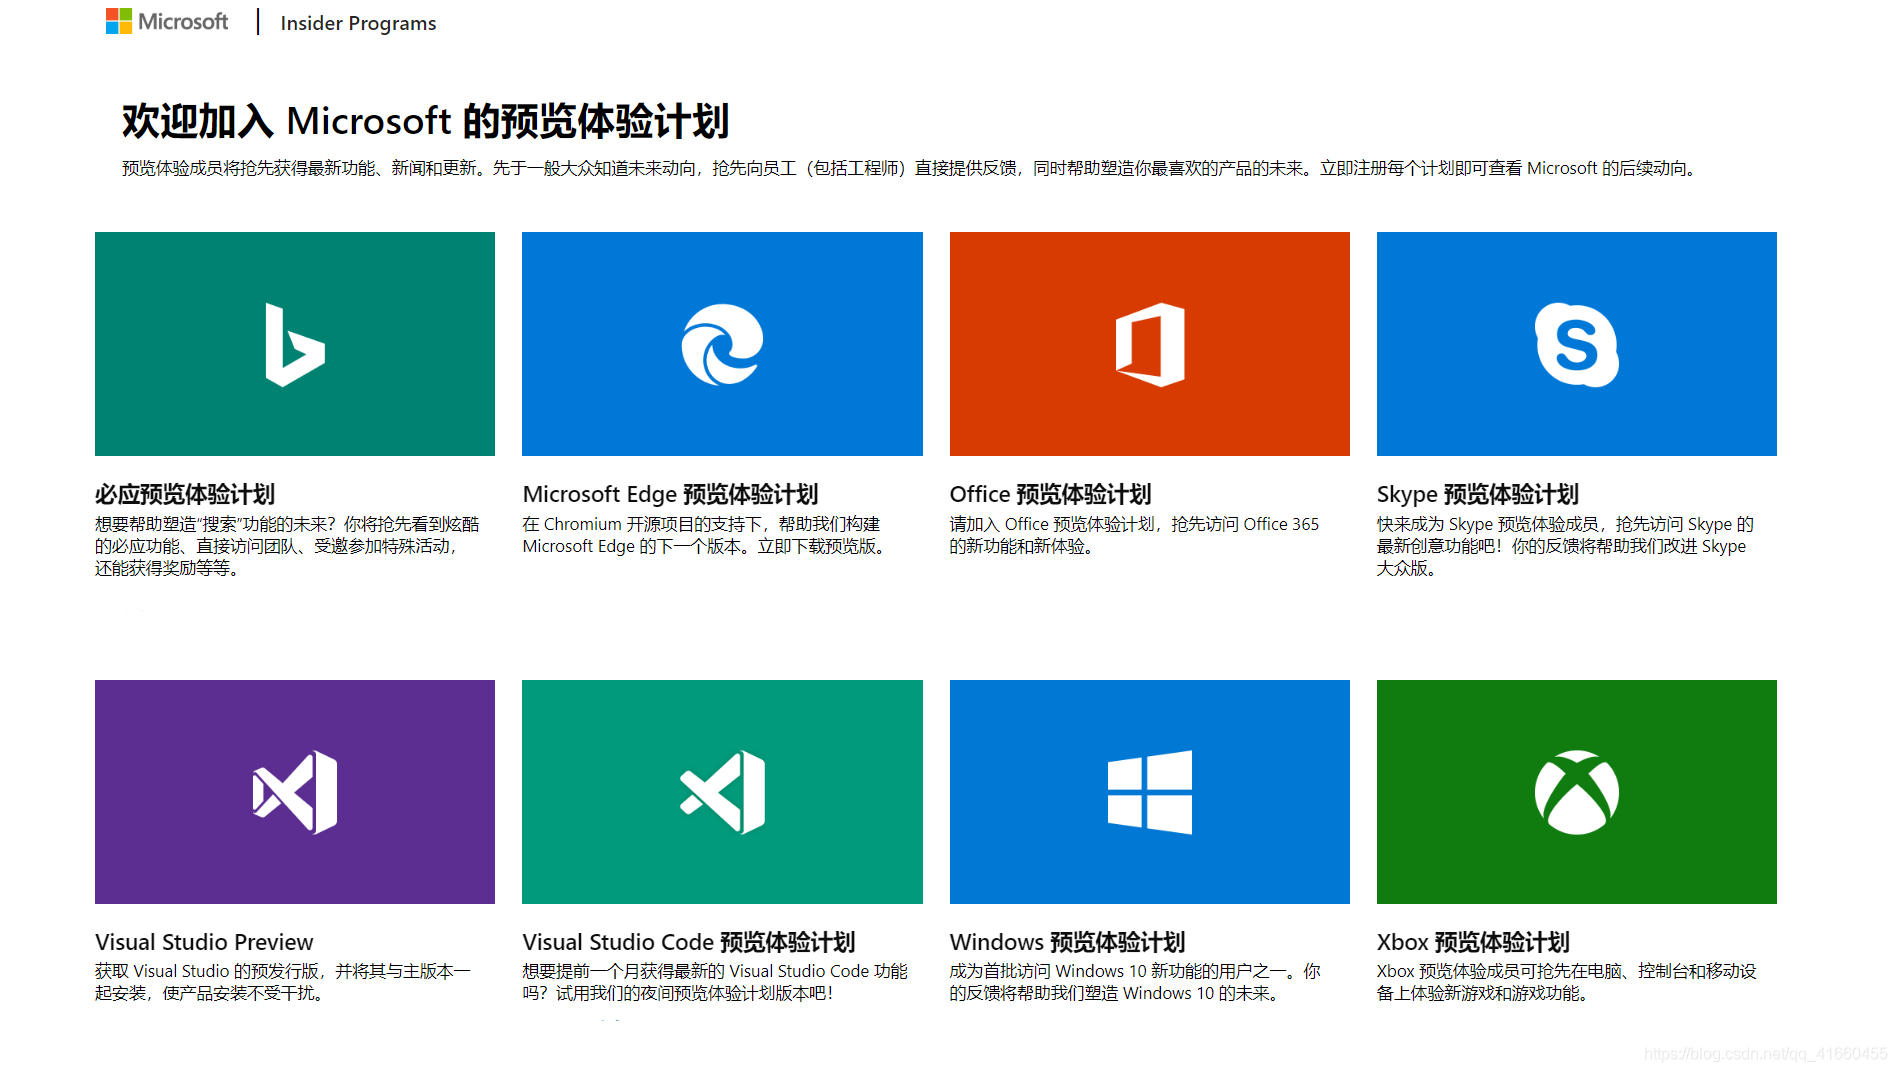Image resolution: width=1897 pixels, height=1072 pixels.
Task: Open the Microsoft Edge 预览体验计划 title link
Action: 670,494
